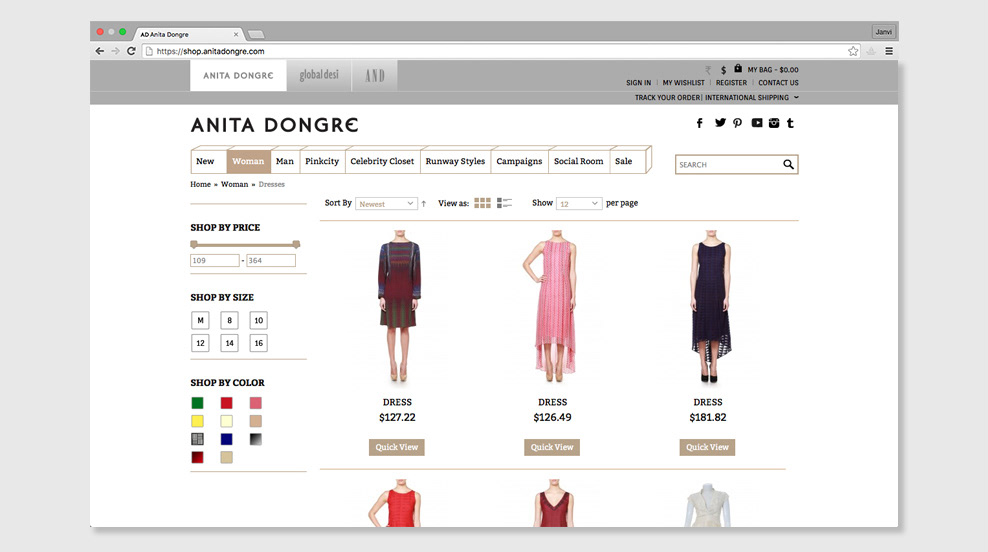Select the rupee currency icon
Viewport: 988px width, 552px height.
(x=708, y=70)
